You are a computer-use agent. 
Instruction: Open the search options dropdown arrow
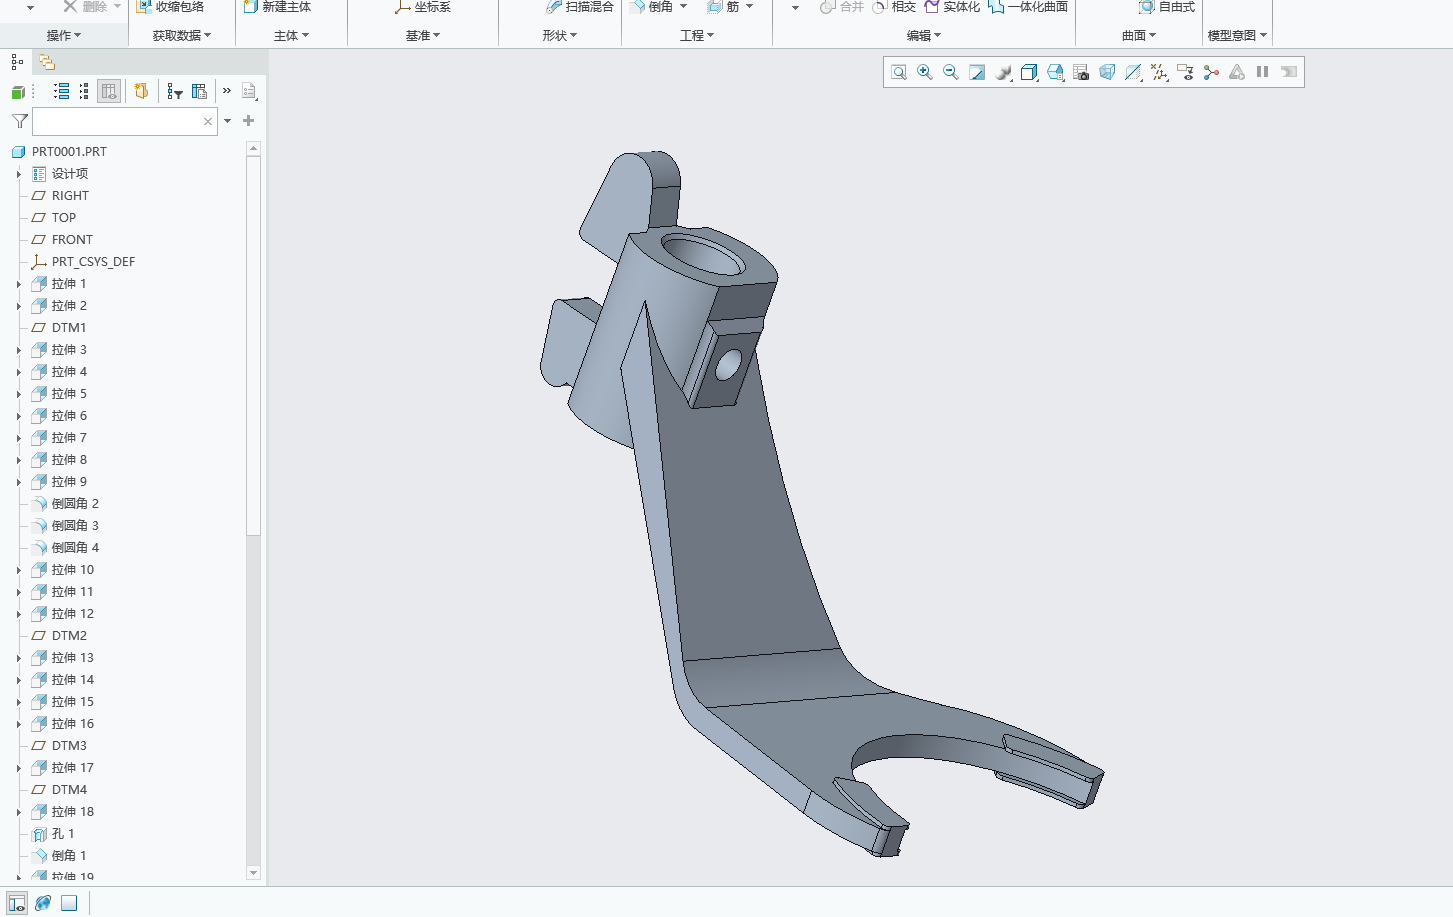point(228,121)
